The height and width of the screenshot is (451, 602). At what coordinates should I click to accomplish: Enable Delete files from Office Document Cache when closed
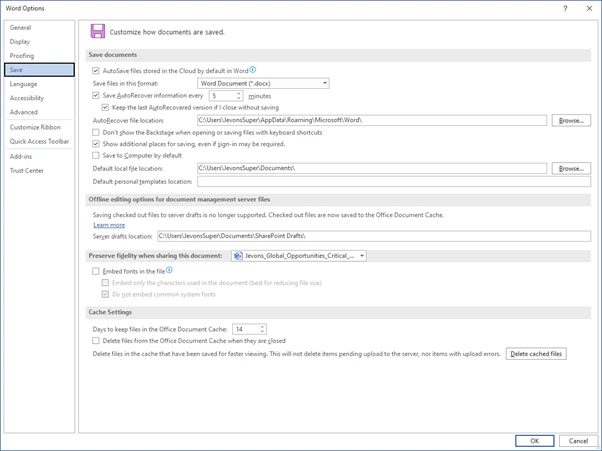tap(96, 340)
